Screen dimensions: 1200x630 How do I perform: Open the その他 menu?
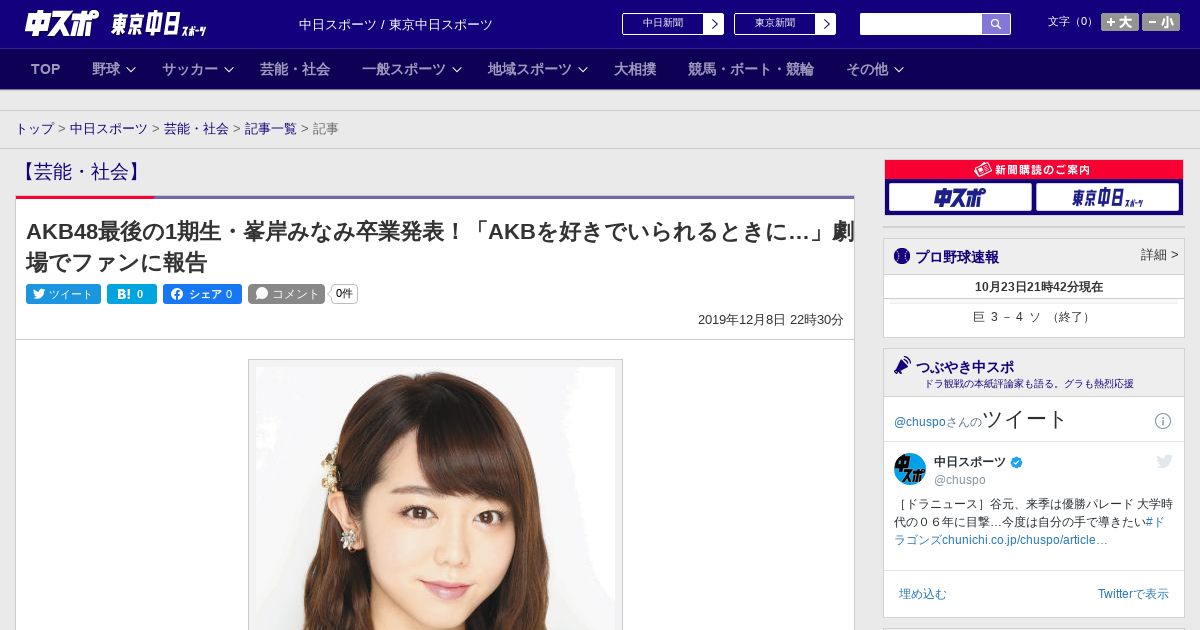coord(867,69)
